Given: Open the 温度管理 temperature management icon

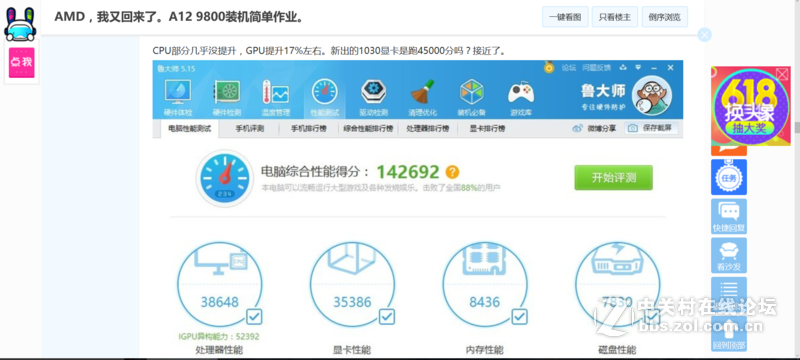Looking at the screenshot, I should tap(276, 98).
